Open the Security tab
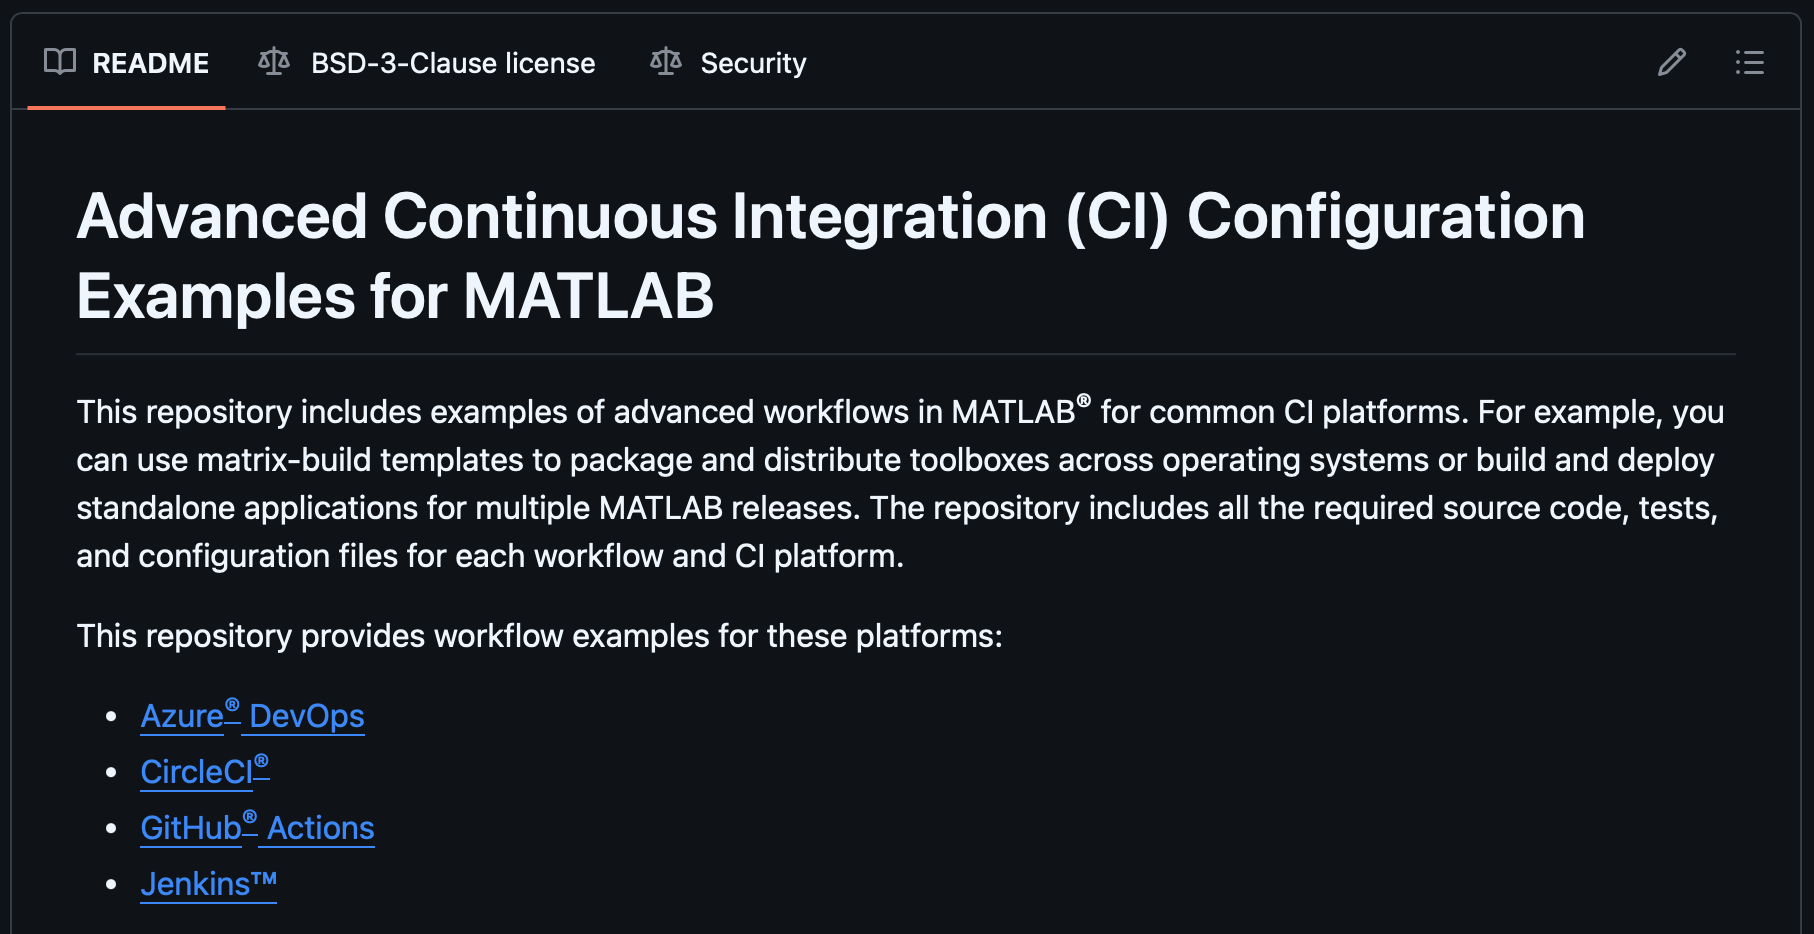1814x934 pixels. (x=753, y=63)
